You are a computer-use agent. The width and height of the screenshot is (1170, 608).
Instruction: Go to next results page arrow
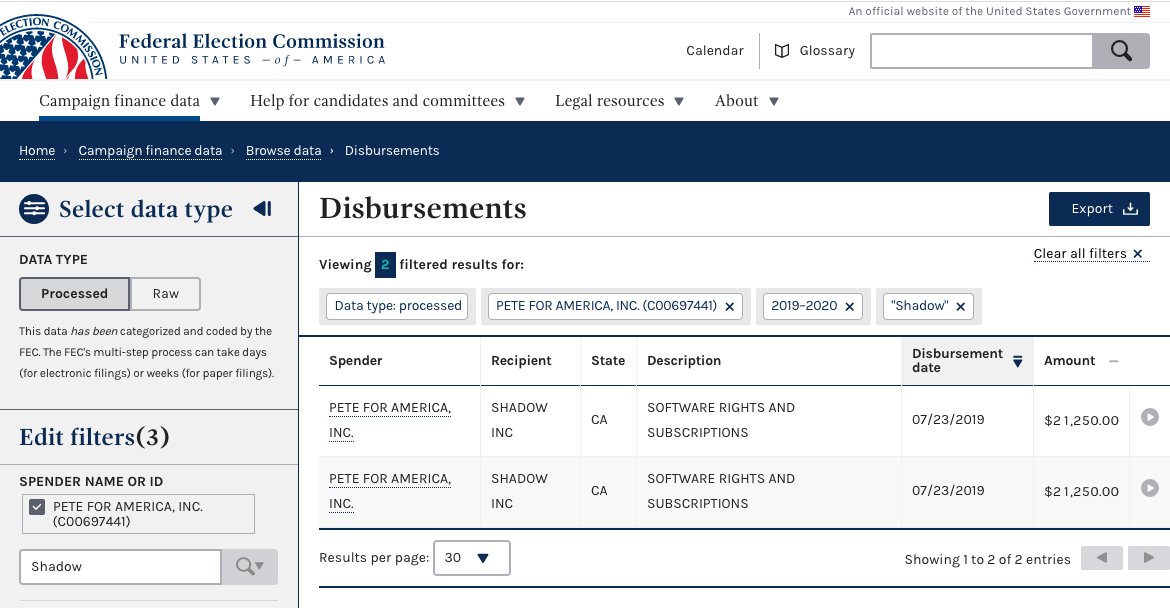tap(1148, 558)
